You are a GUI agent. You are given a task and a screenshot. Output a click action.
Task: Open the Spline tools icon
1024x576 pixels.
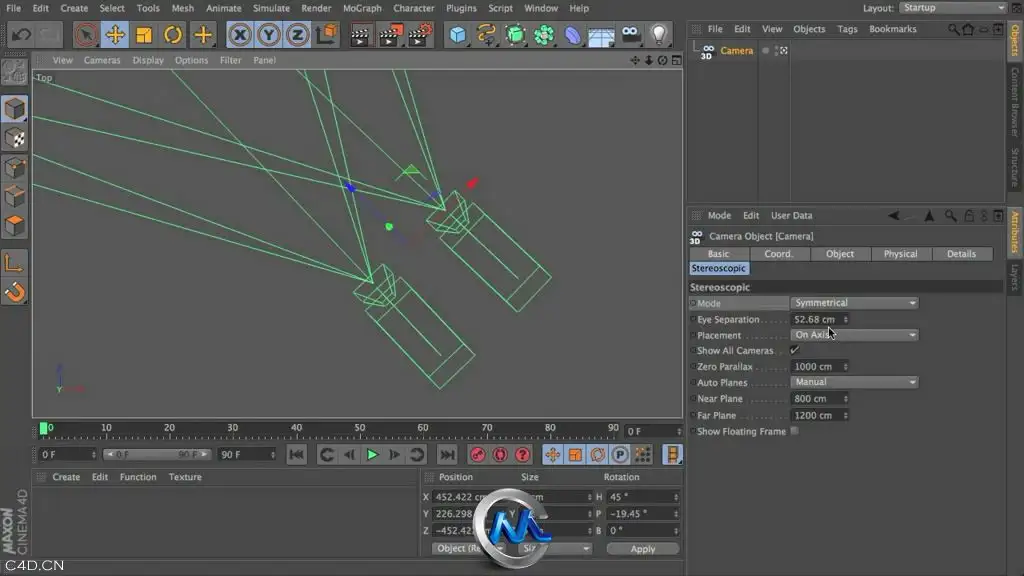(487, 35)
